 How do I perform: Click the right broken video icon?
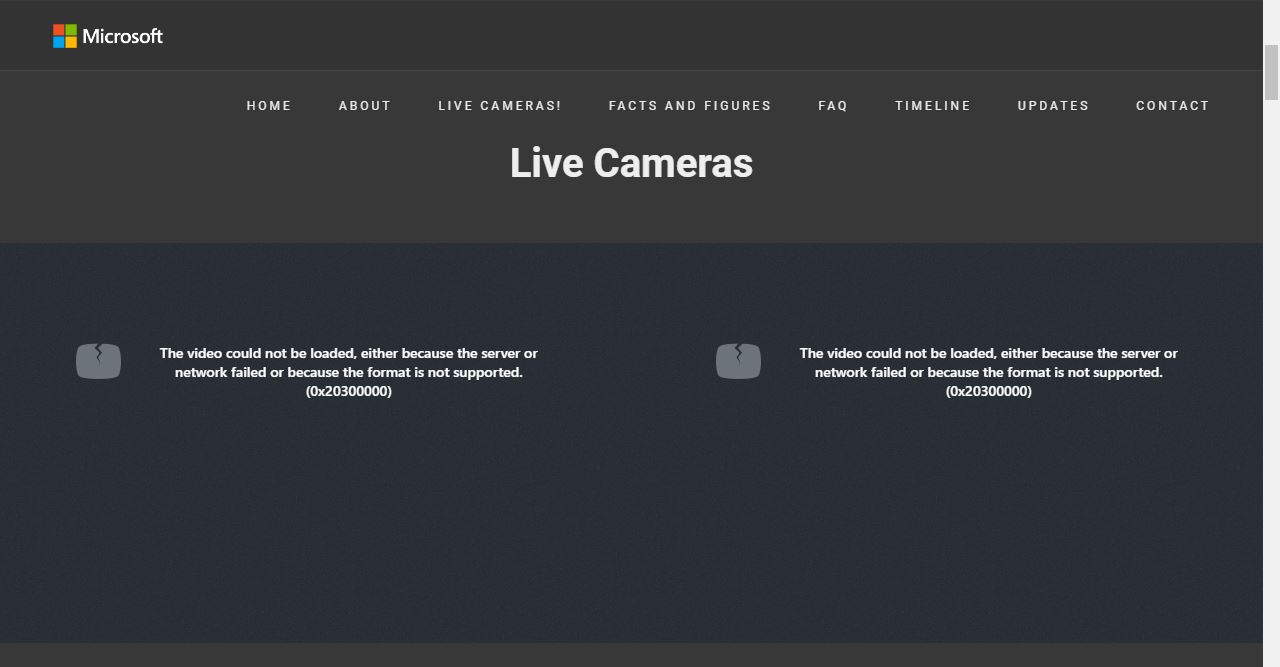[738, 361]
